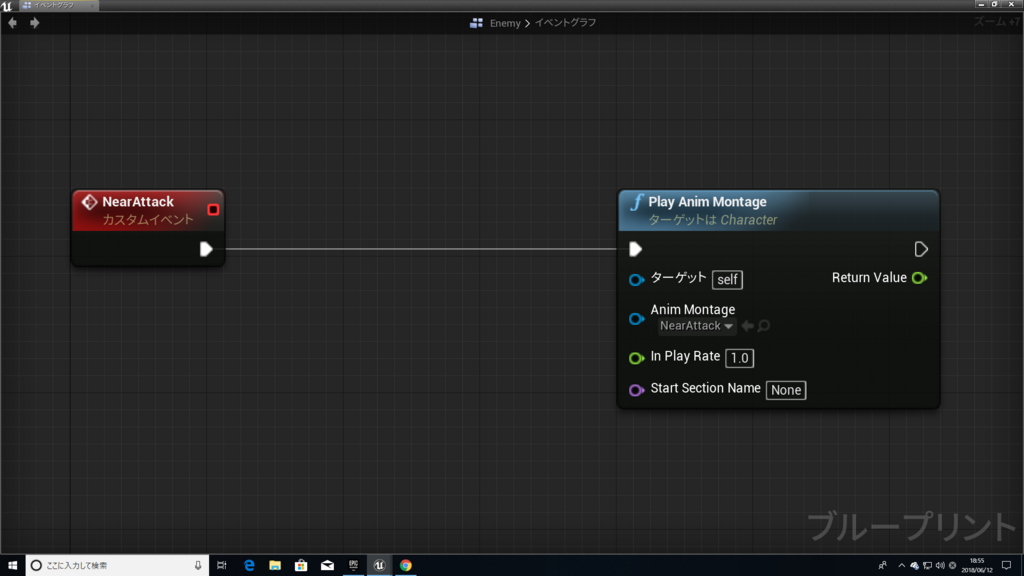Open the Action Center notification icon
This screenshot has width=1024, height=576.
coord(1006,566)
